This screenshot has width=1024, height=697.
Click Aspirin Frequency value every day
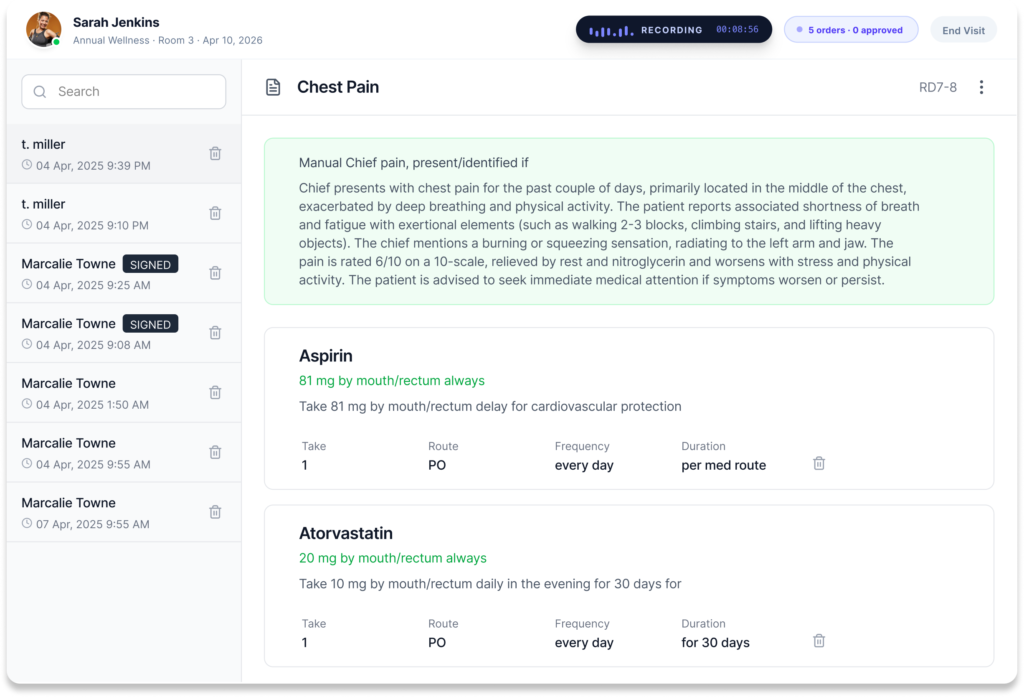click(x=584, y=465)
